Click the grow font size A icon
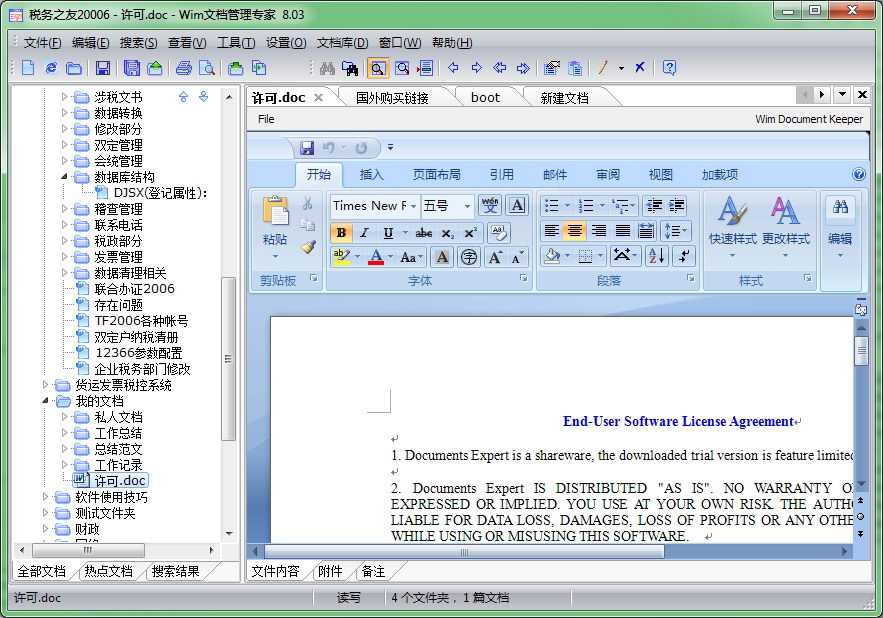The width and height of the screenshot is (883, 618). tap(495, 257)
